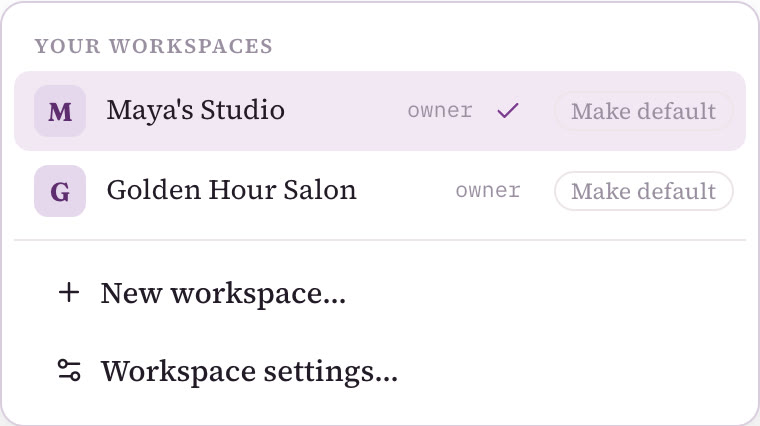Image resolution: width=760 pixels, height=426 pixels.
Task: Click the YOUR WORKSPACES heading
Action: point(154,47)
